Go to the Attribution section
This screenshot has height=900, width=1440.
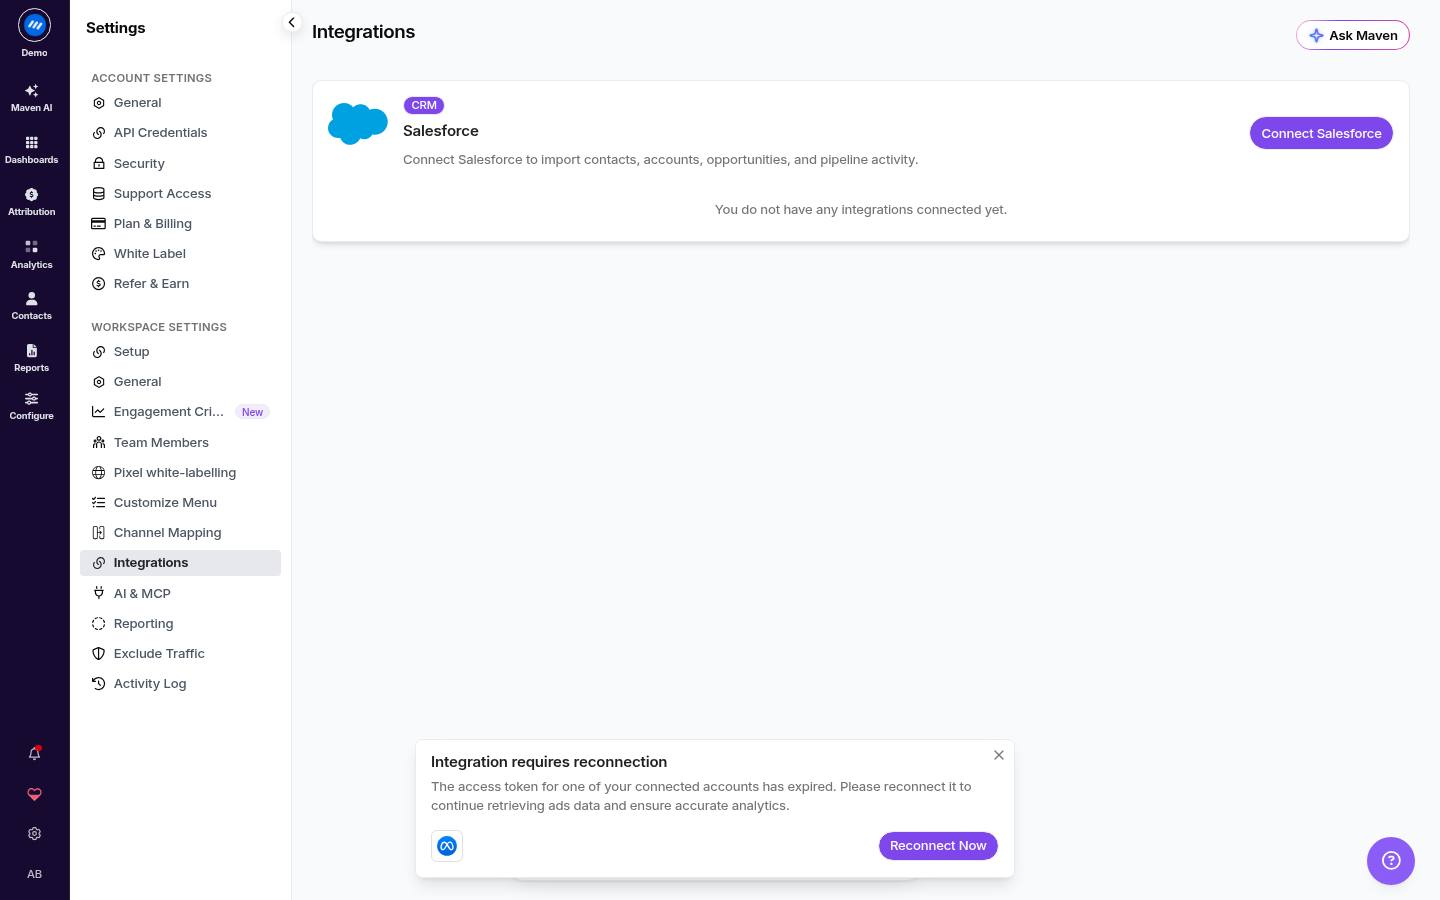[x=32, y=201]
